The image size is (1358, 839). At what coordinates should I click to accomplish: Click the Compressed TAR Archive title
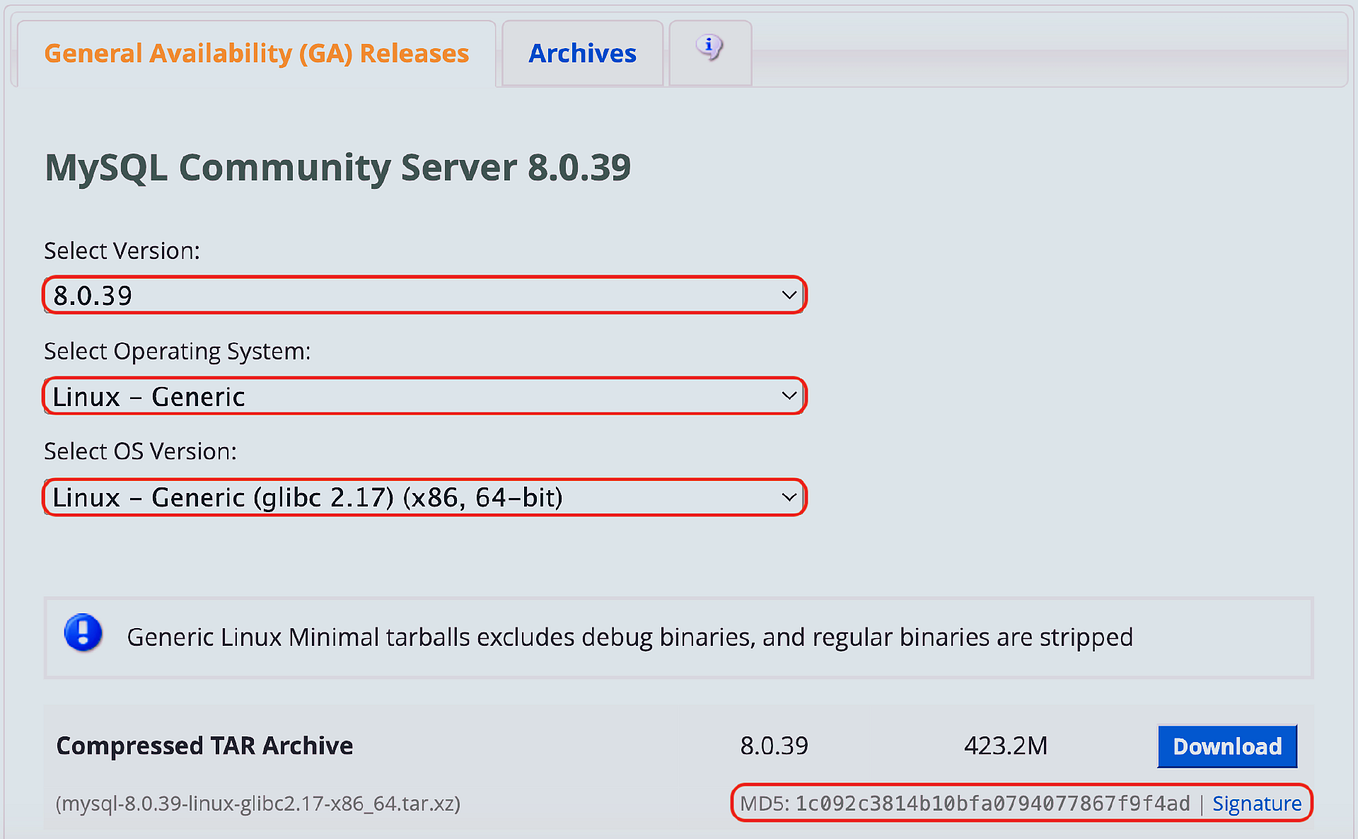pos(204,746)
